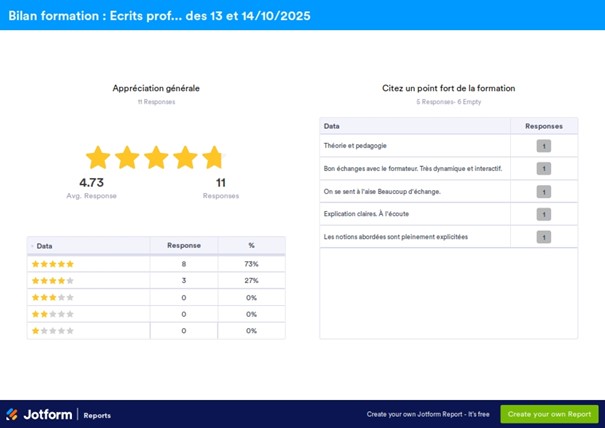Viewport: 605px width, 428px height.
Task: Click the five-star row icon in table
Action: (53, 264)
